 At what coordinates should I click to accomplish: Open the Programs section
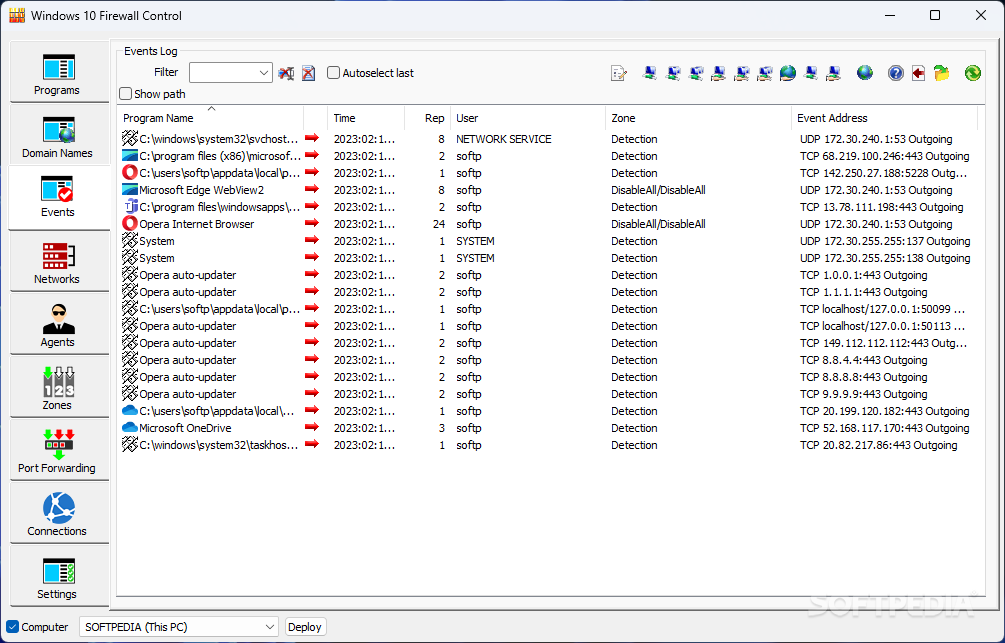[x=58, y=72]
